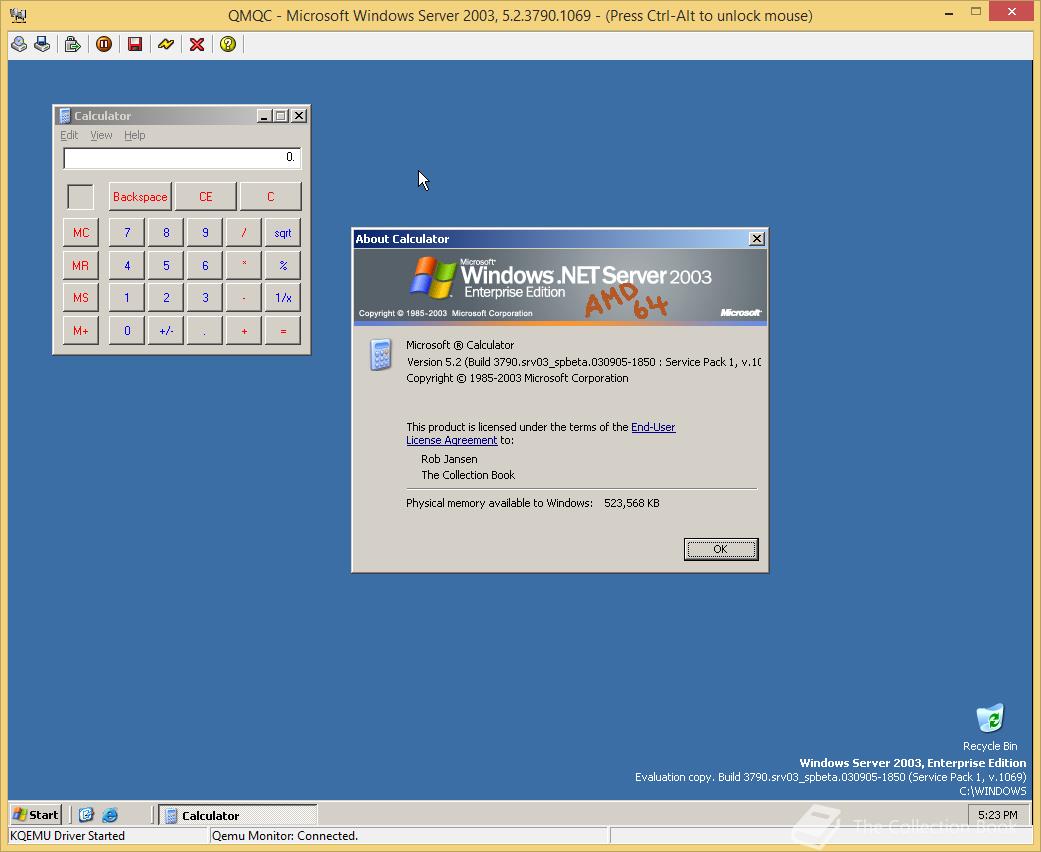This screenshot has height=852, width=1041.
Task: Click the calculator icon in About Calculator dialog
Action: tap(380, 354)
